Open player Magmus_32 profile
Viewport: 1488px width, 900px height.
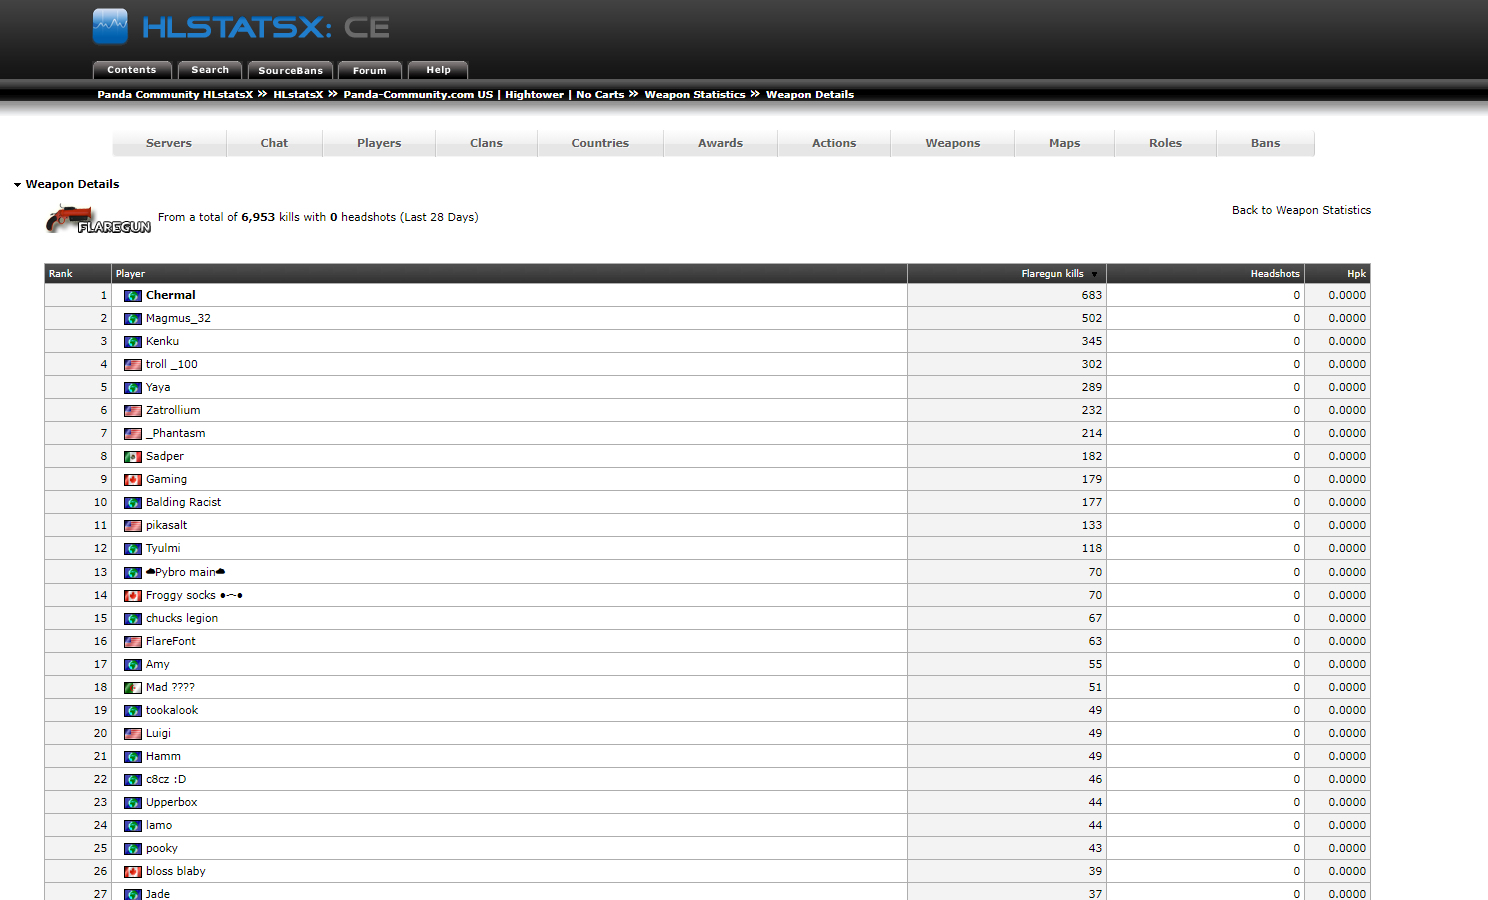tap(178, 319)
